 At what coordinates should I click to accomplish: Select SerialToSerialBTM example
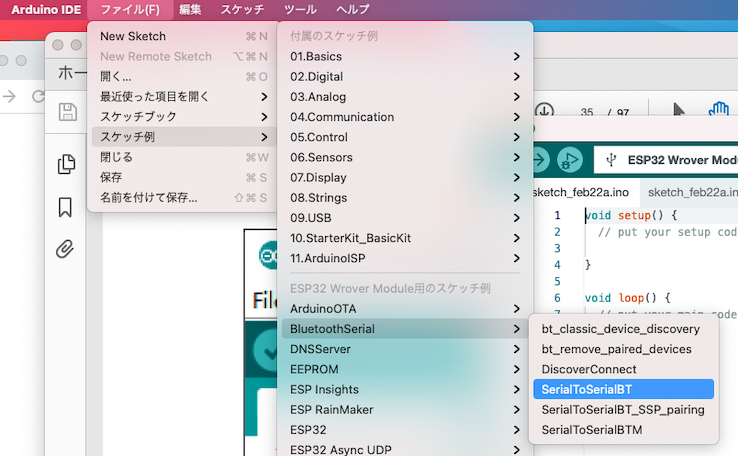(624, 430)
